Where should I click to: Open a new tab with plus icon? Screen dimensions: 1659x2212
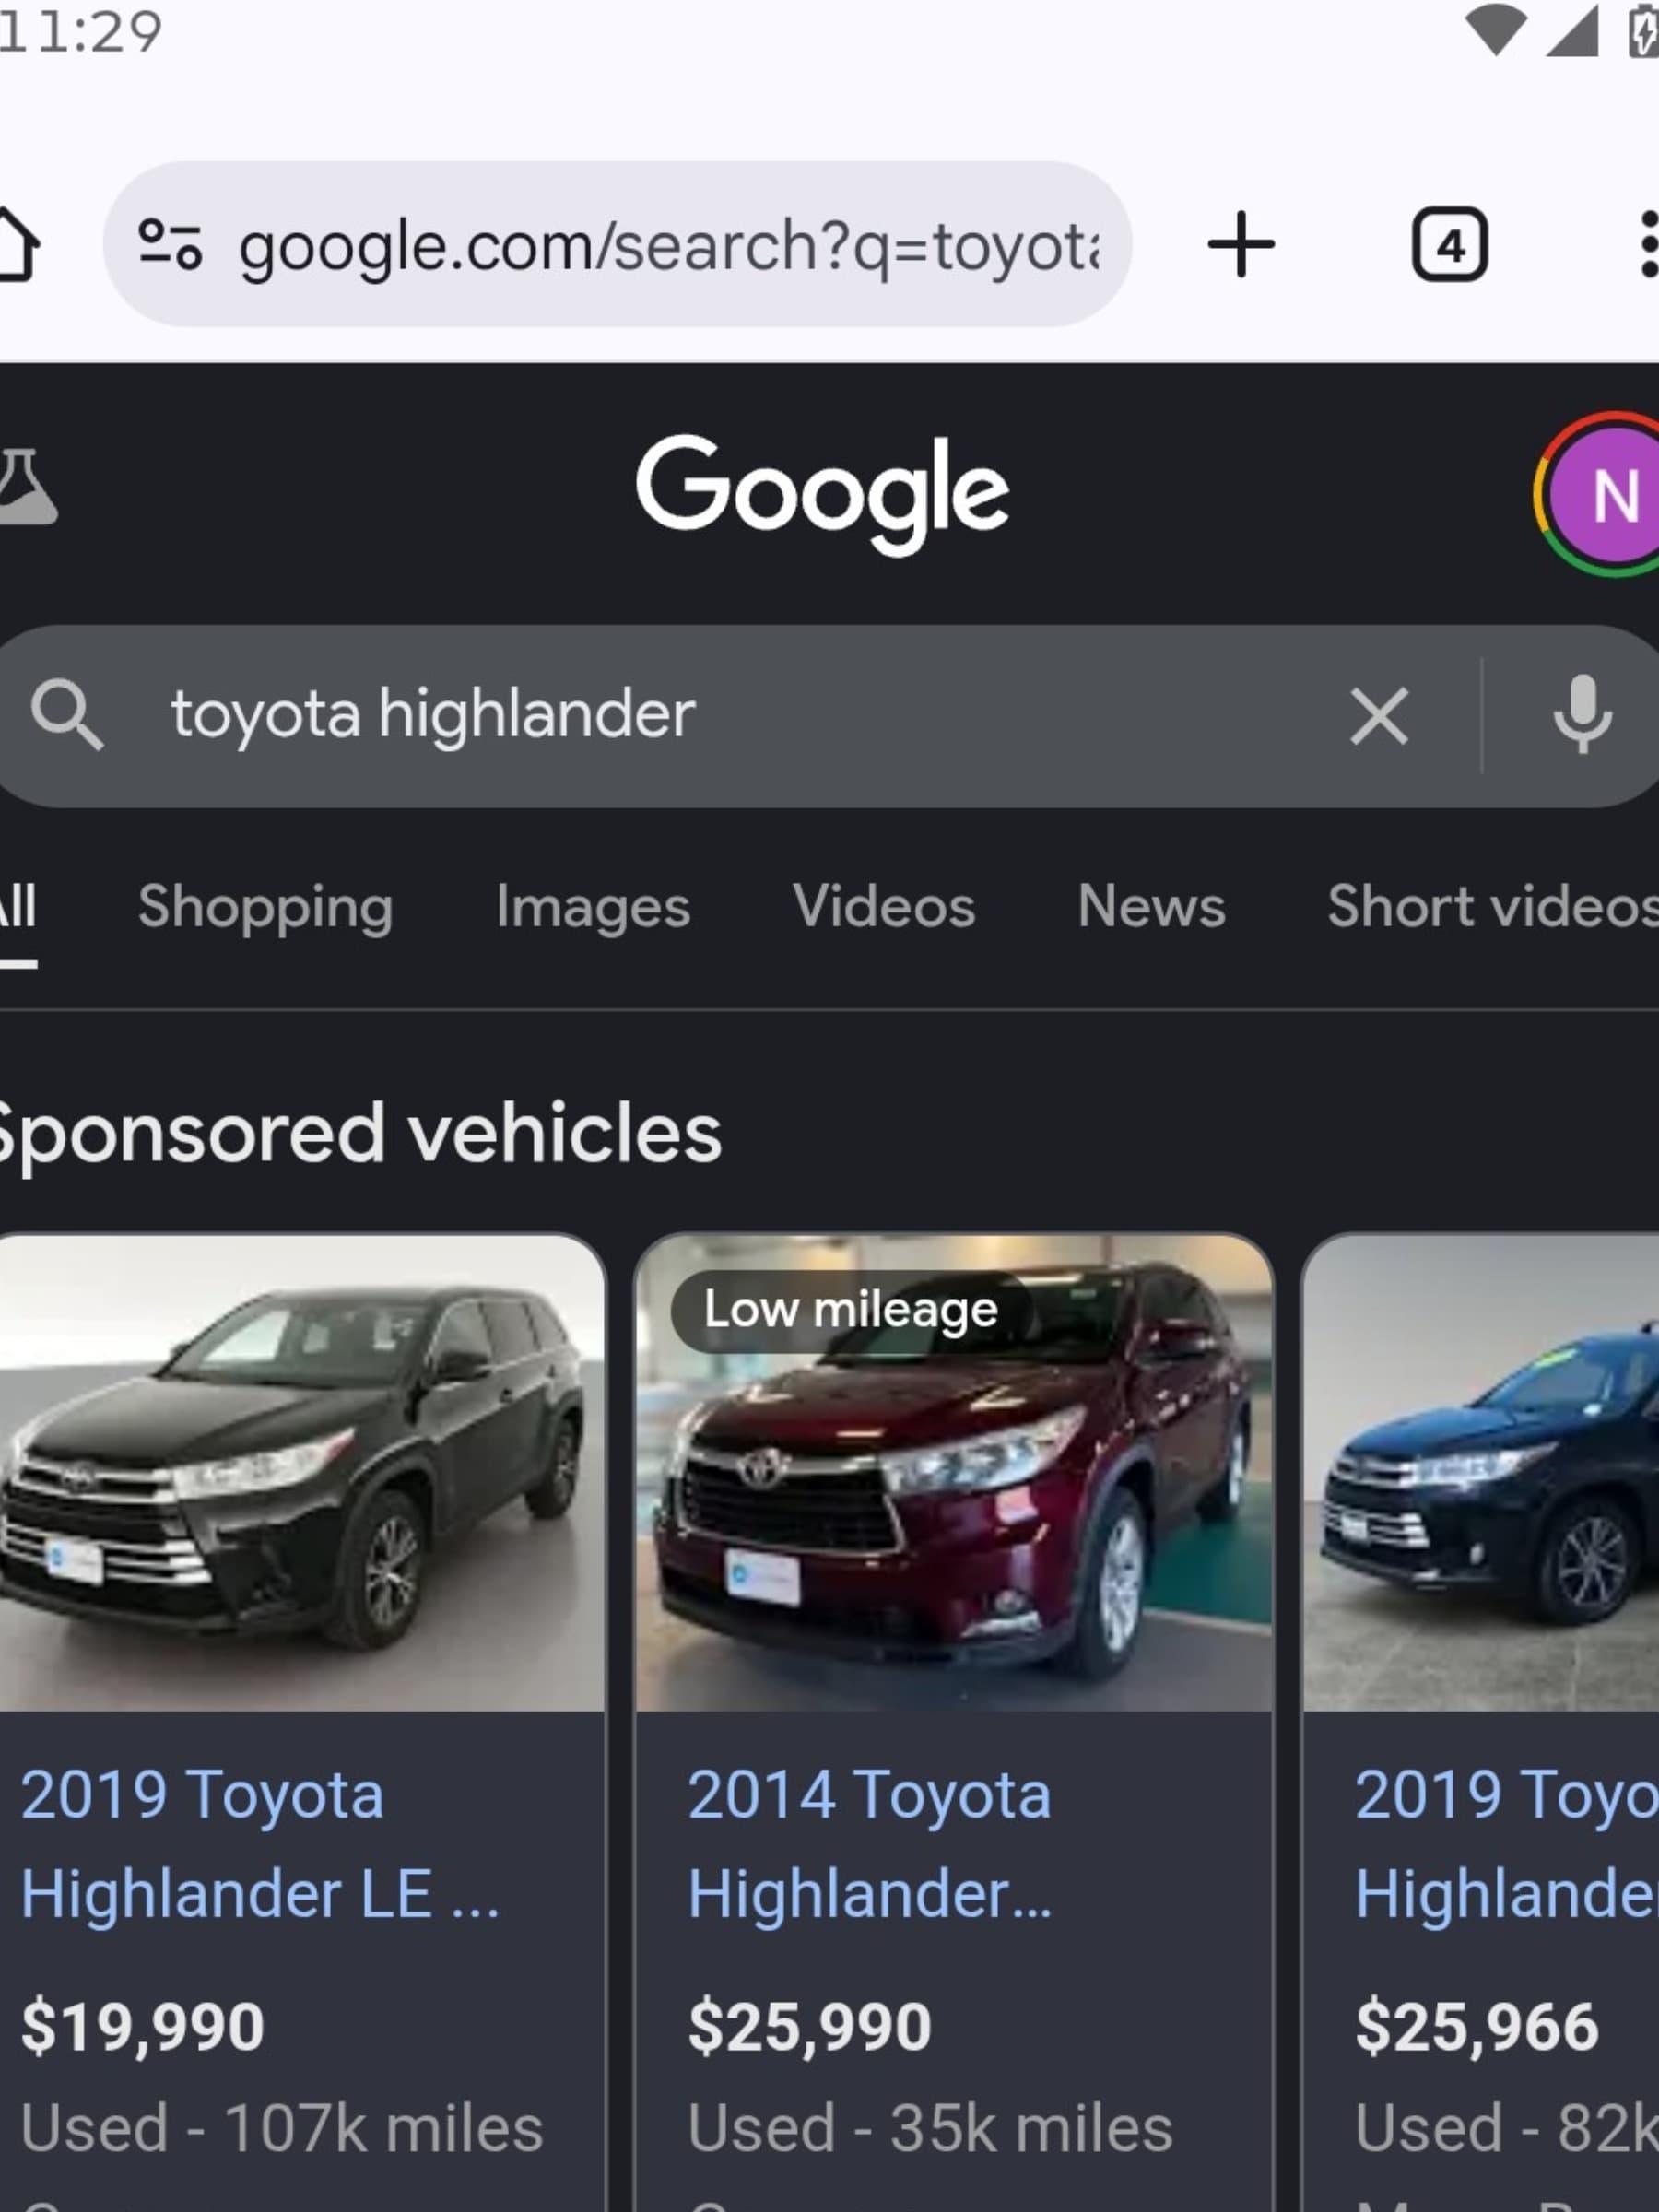1240,245
